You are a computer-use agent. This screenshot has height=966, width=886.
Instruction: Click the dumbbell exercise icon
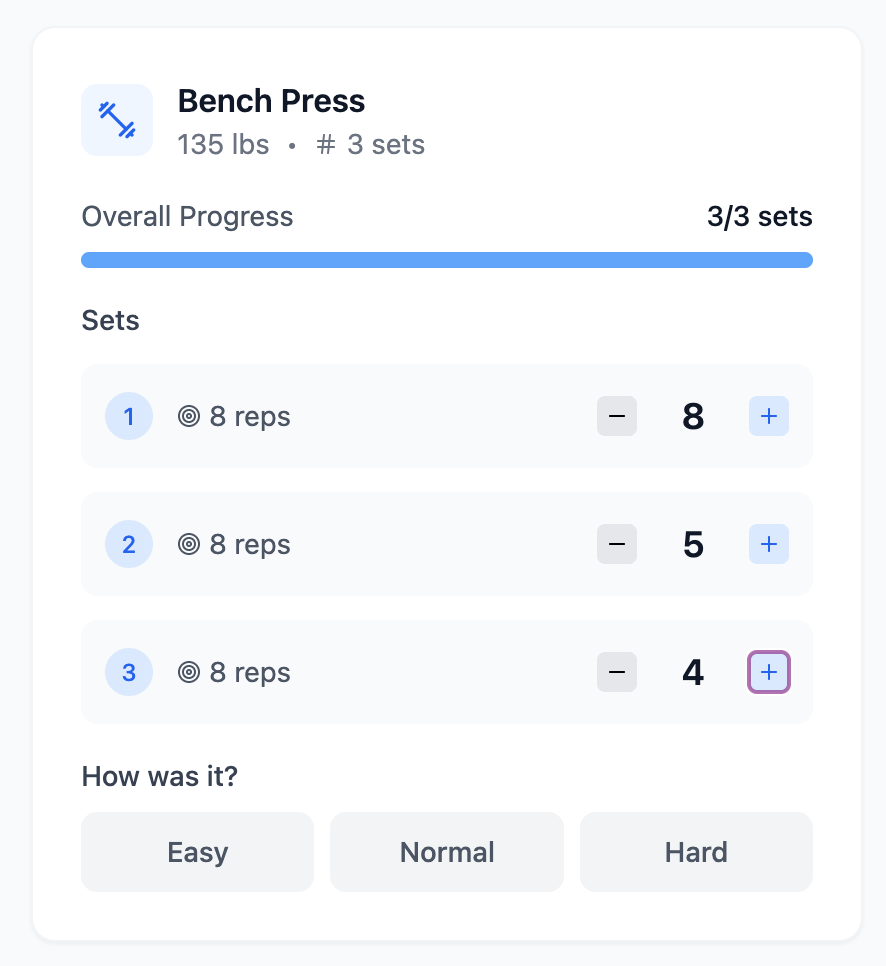pos(117,120)
